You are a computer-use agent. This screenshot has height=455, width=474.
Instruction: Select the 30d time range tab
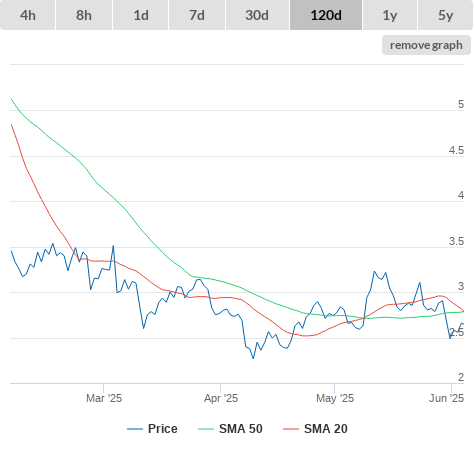[257, 15]
